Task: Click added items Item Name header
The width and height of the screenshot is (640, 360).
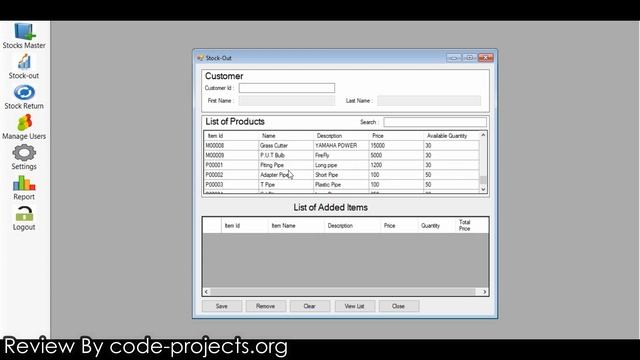Action: click(x=296, y=225)
